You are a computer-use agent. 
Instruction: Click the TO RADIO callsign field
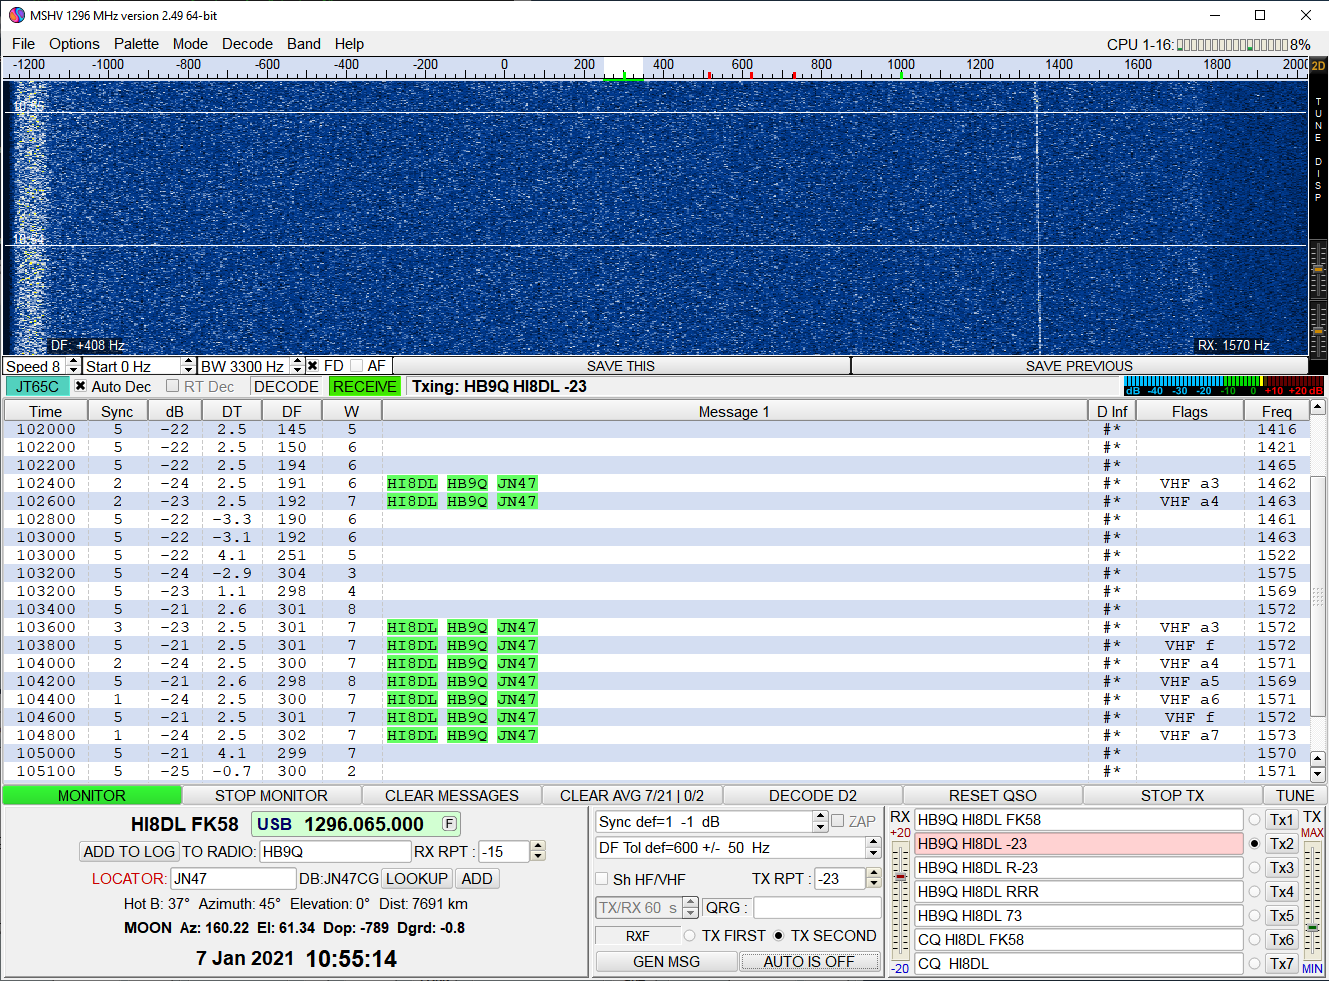pos(335,852)
